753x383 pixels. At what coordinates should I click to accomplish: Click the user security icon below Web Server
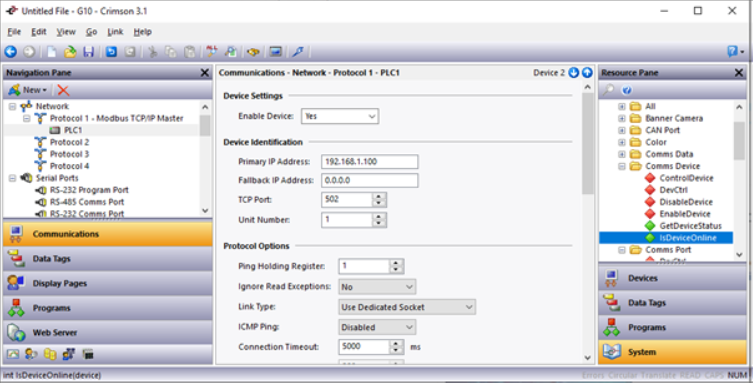coord(32,354)
